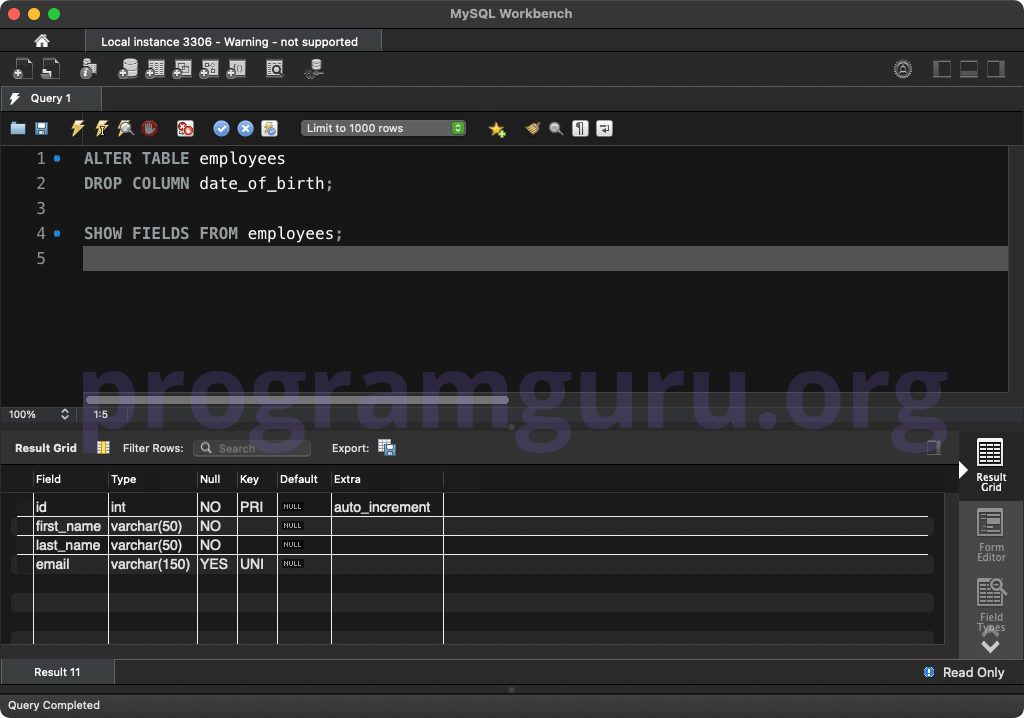Viewport: 1024px width, 718px height.
Task: Stop the running query
Action: [149, 128]
